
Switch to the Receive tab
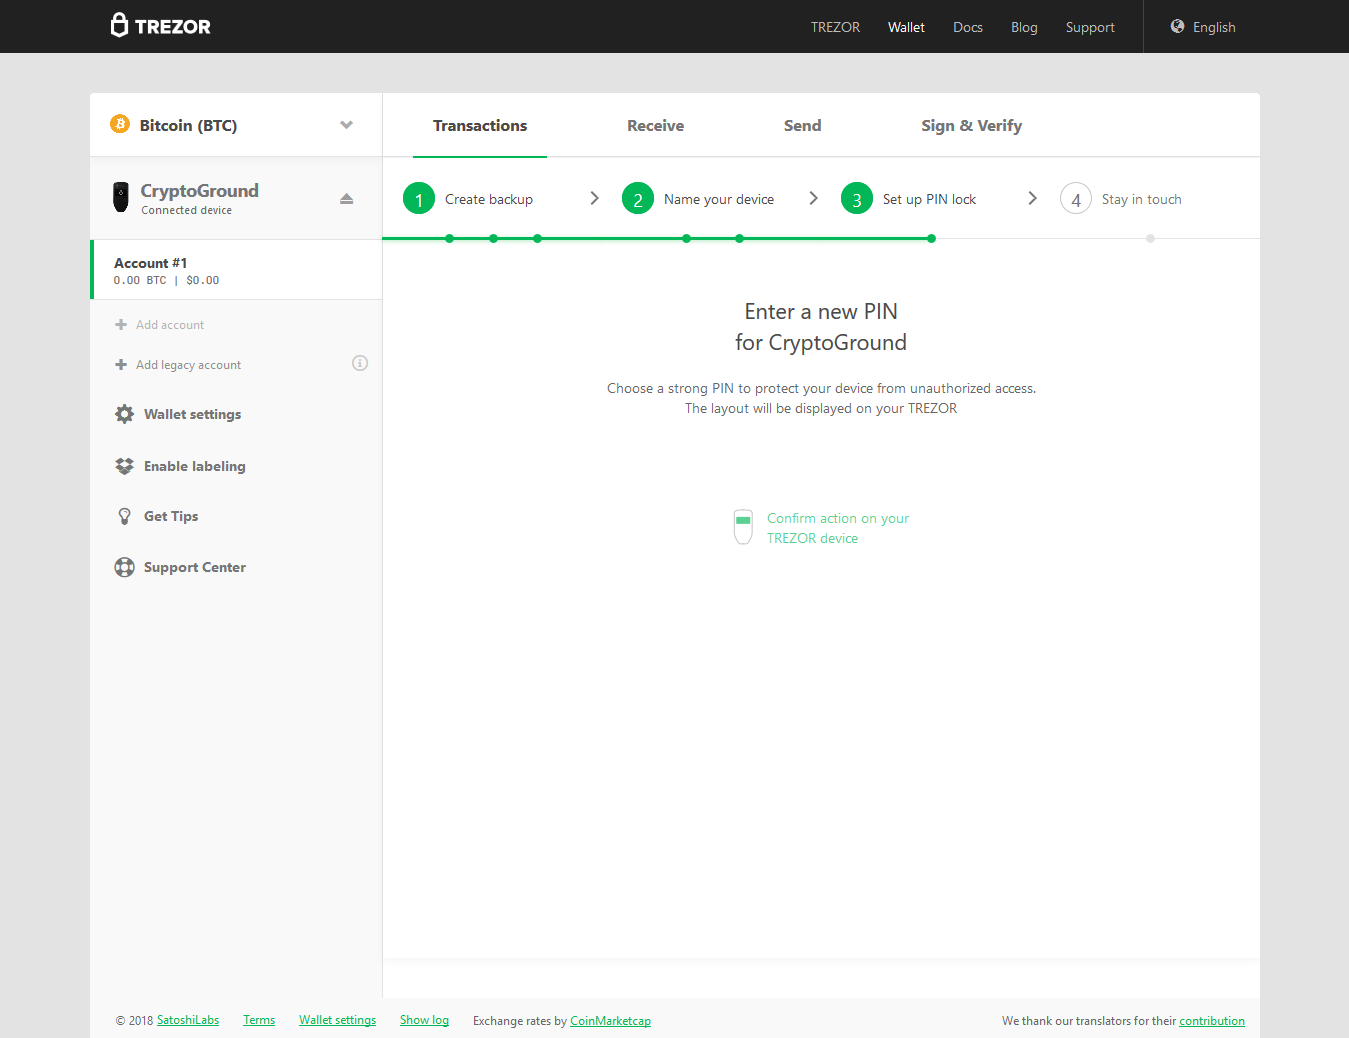[655, 126]
